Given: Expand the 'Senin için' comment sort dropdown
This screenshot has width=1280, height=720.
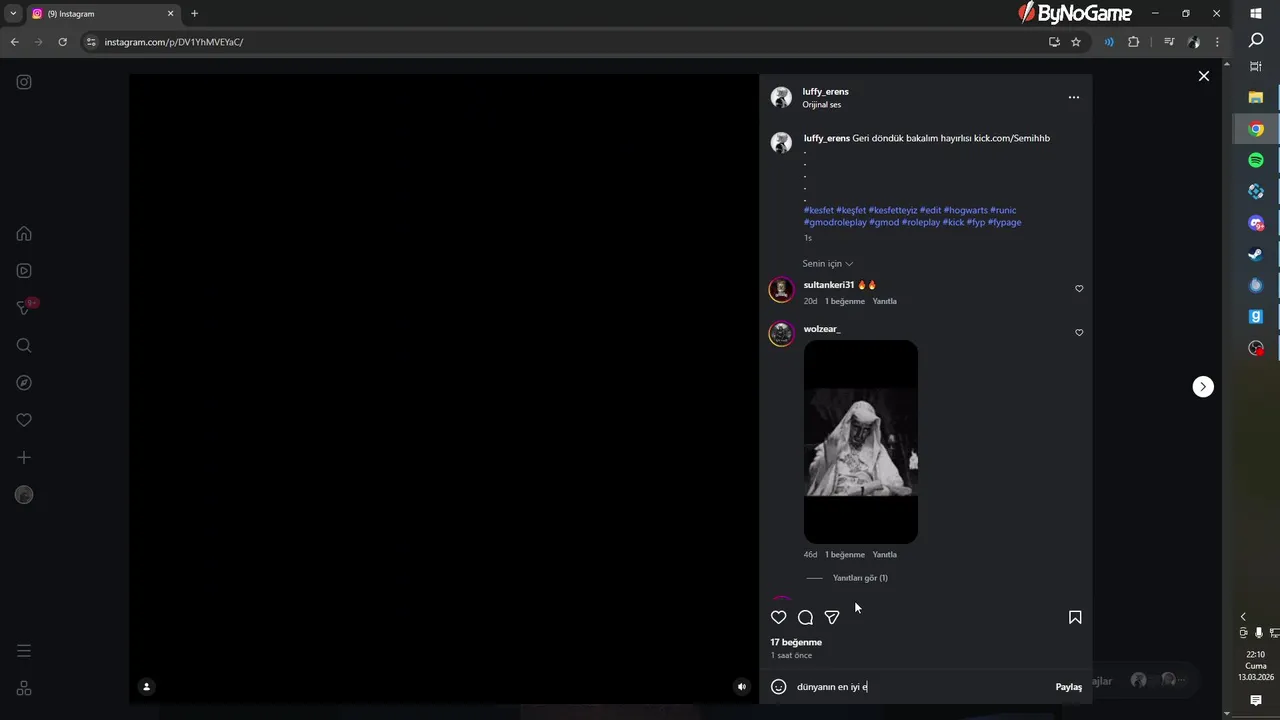Looking at the screenshot, I should [x=827, y=264].
